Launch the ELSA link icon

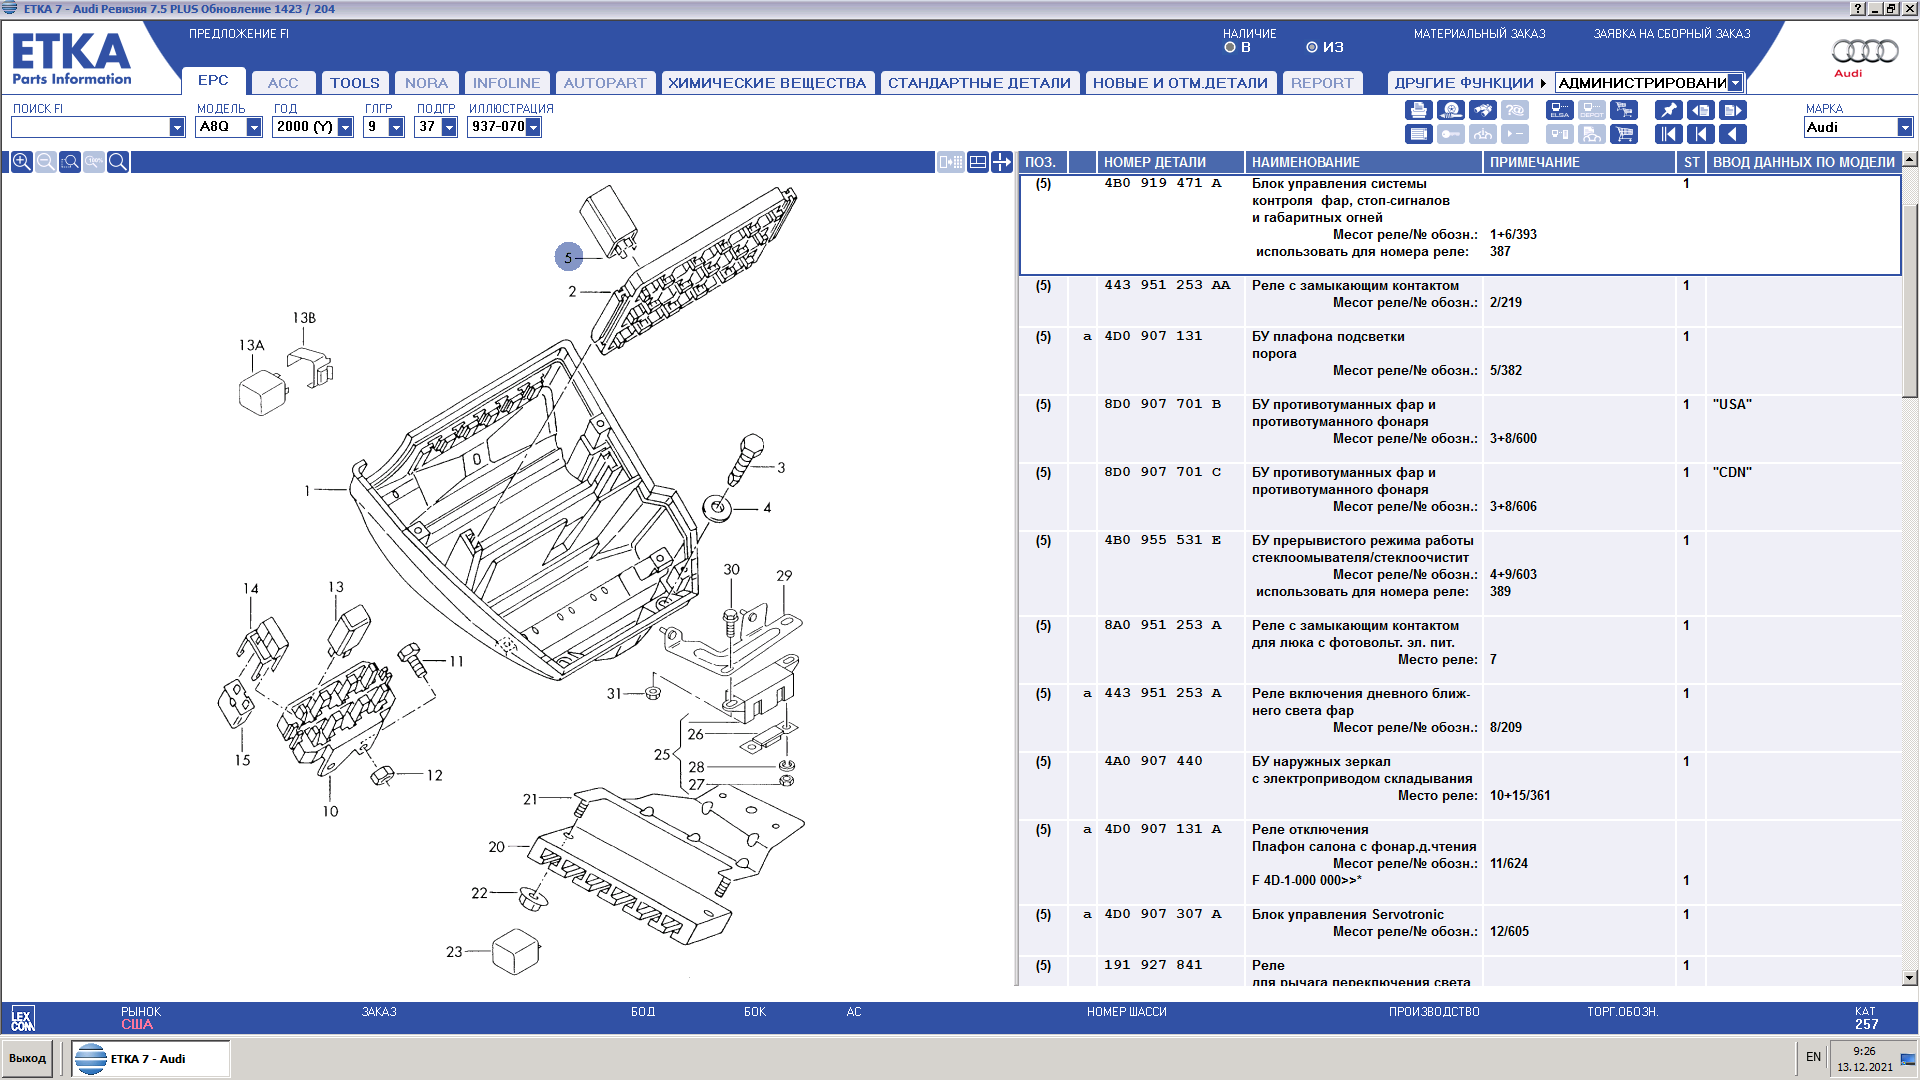tap(1560, 110)
